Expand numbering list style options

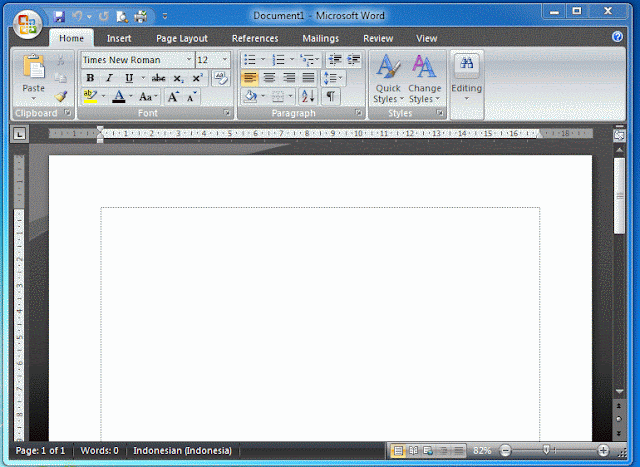[x=291, y=60]
